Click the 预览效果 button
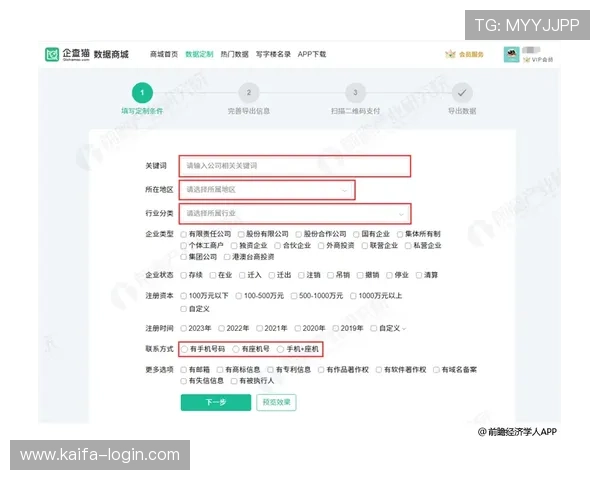The image size is (600, 480). (x=276, y=402)
